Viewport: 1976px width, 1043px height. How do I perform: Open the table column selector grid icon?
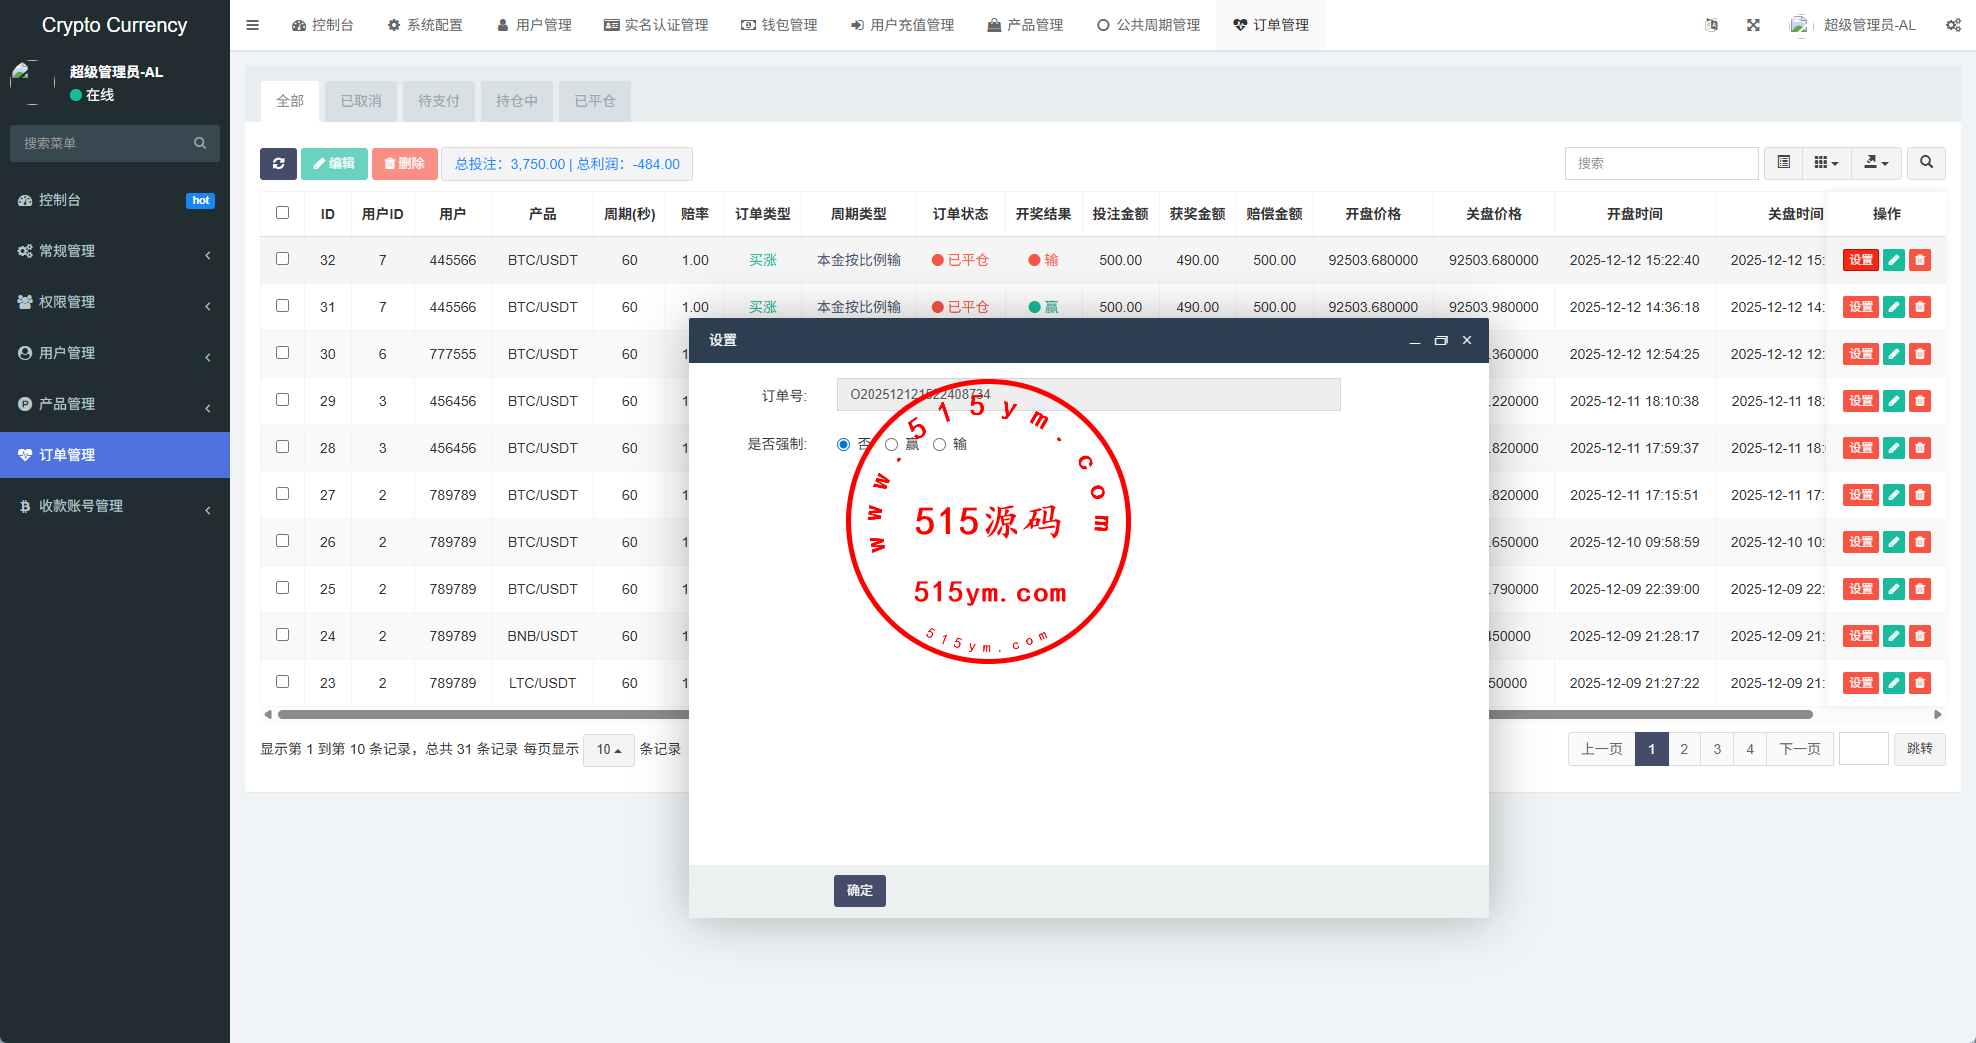(1826, 163)
